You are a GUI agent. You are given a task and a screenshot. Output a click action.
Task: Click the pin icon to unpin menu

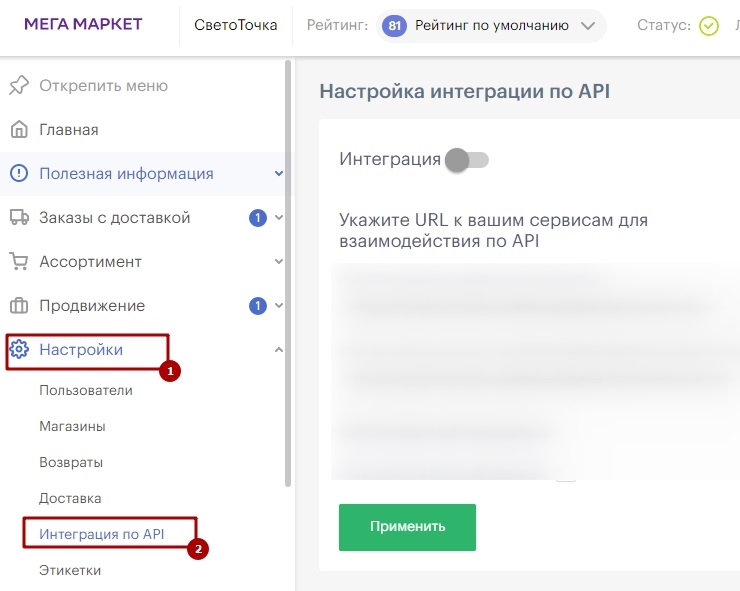pos(19,85)
